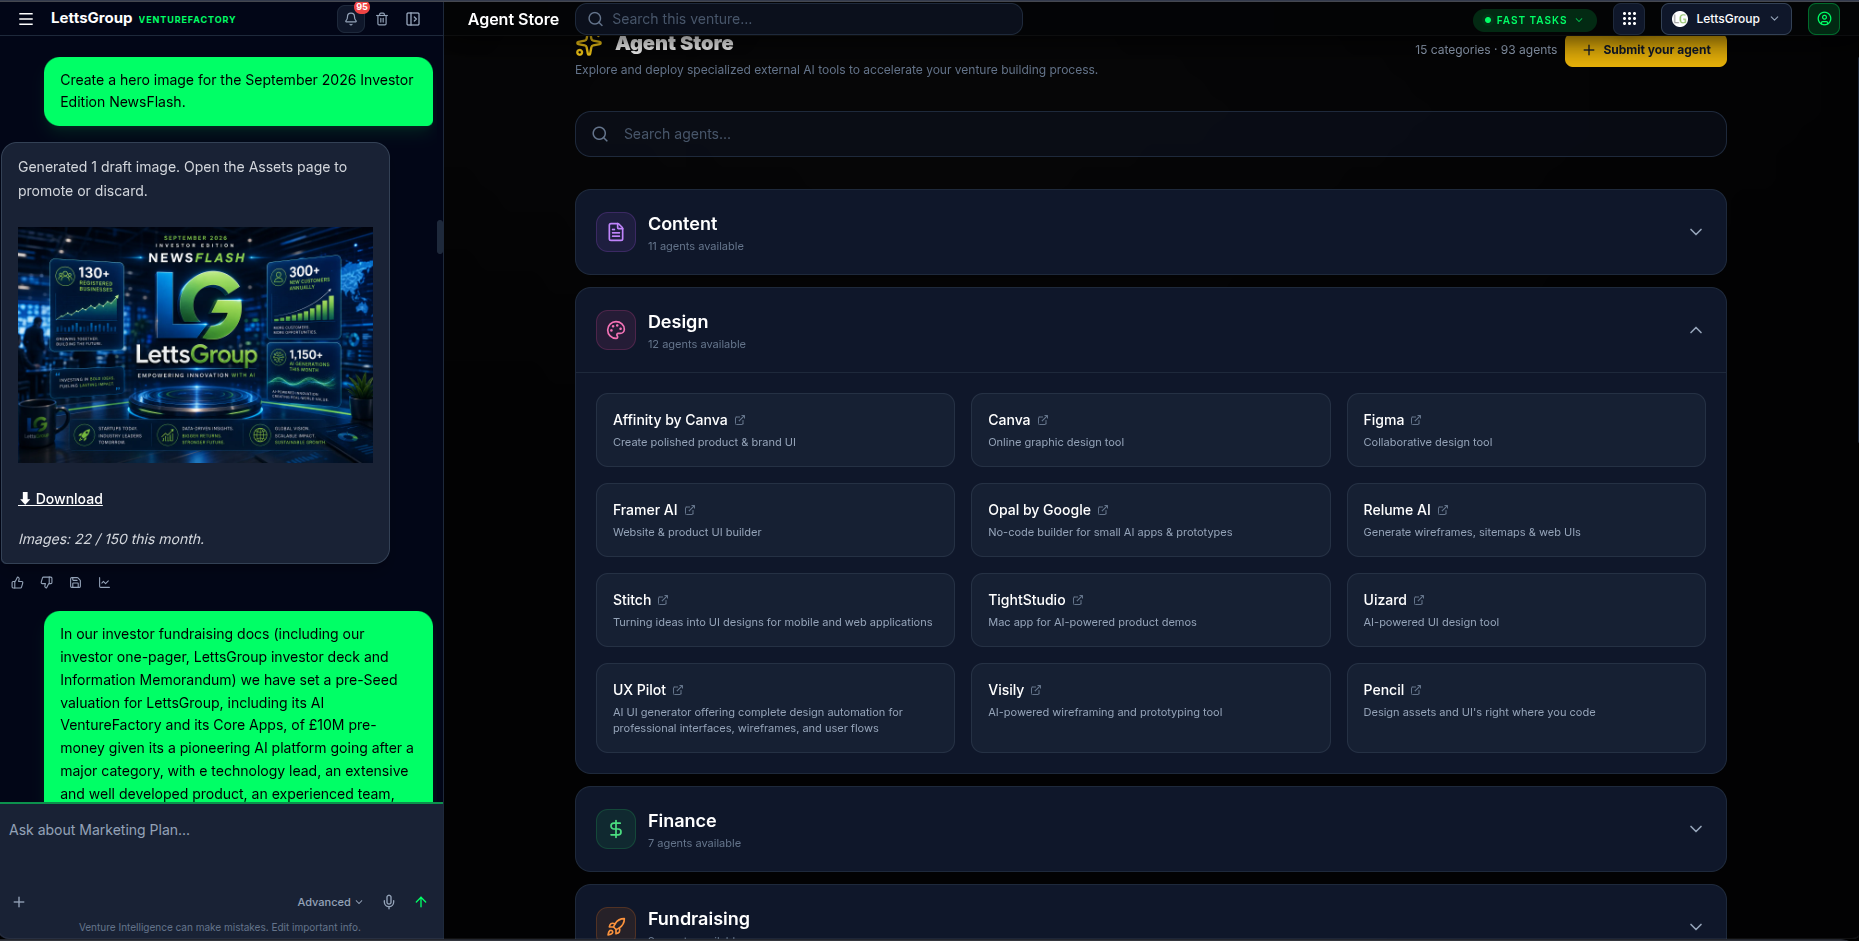Open the Relume AI agent card

pos(1526,520)
